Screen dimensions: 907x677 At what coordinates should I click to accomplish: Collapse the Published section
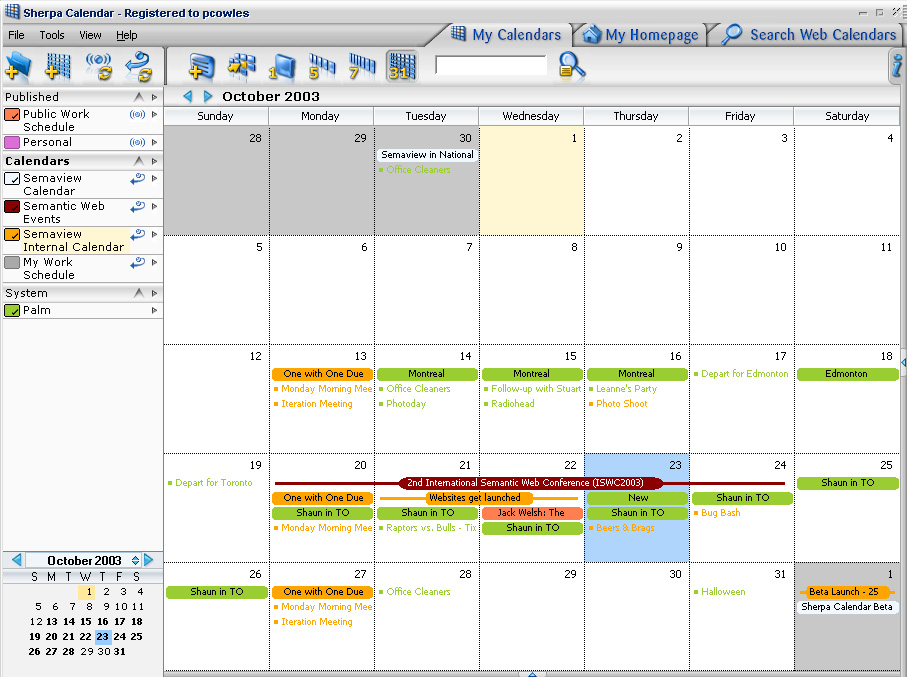click(138, 97)
